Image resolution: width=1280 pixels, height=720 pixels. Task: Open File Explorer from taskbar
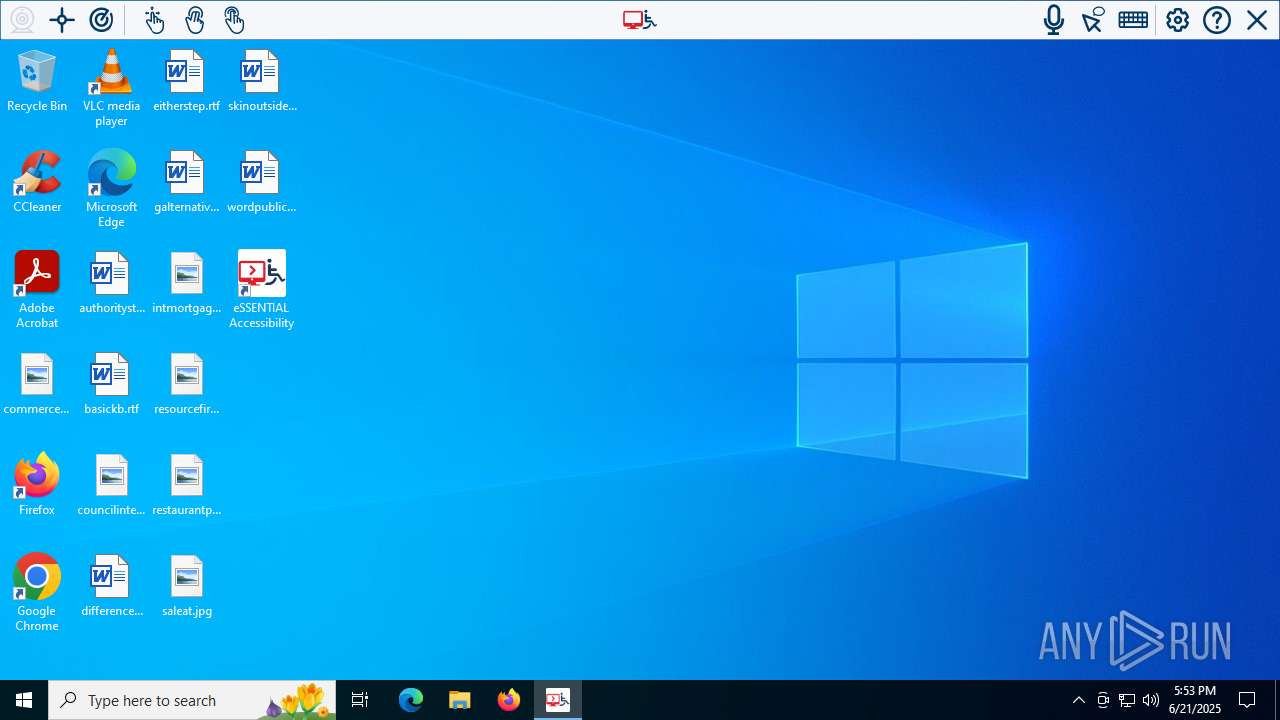click(x=460, y=700)
